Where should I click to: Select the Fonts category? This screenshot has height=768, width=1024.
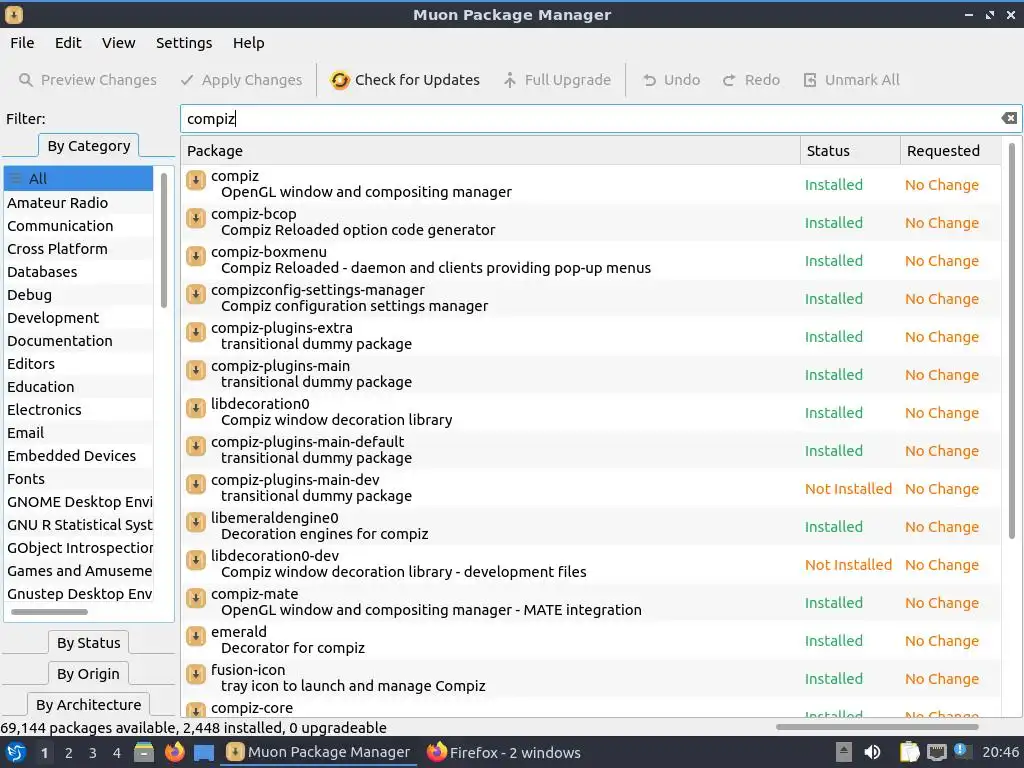78,479
